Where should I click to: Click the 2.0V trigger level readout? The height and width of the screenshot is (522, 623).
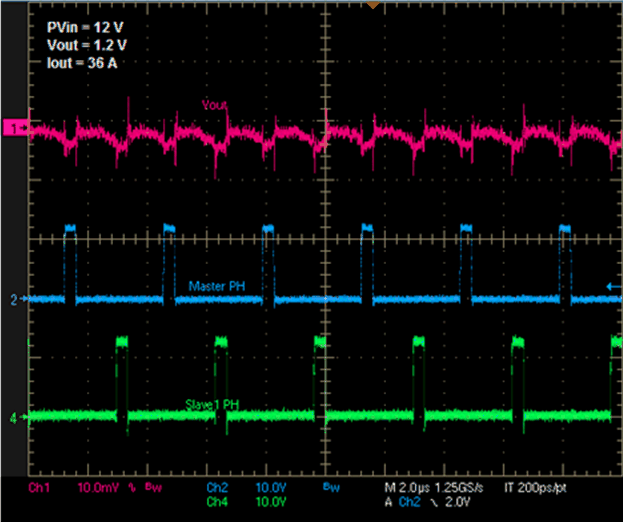pyautogui.click(x=457, y=502)
